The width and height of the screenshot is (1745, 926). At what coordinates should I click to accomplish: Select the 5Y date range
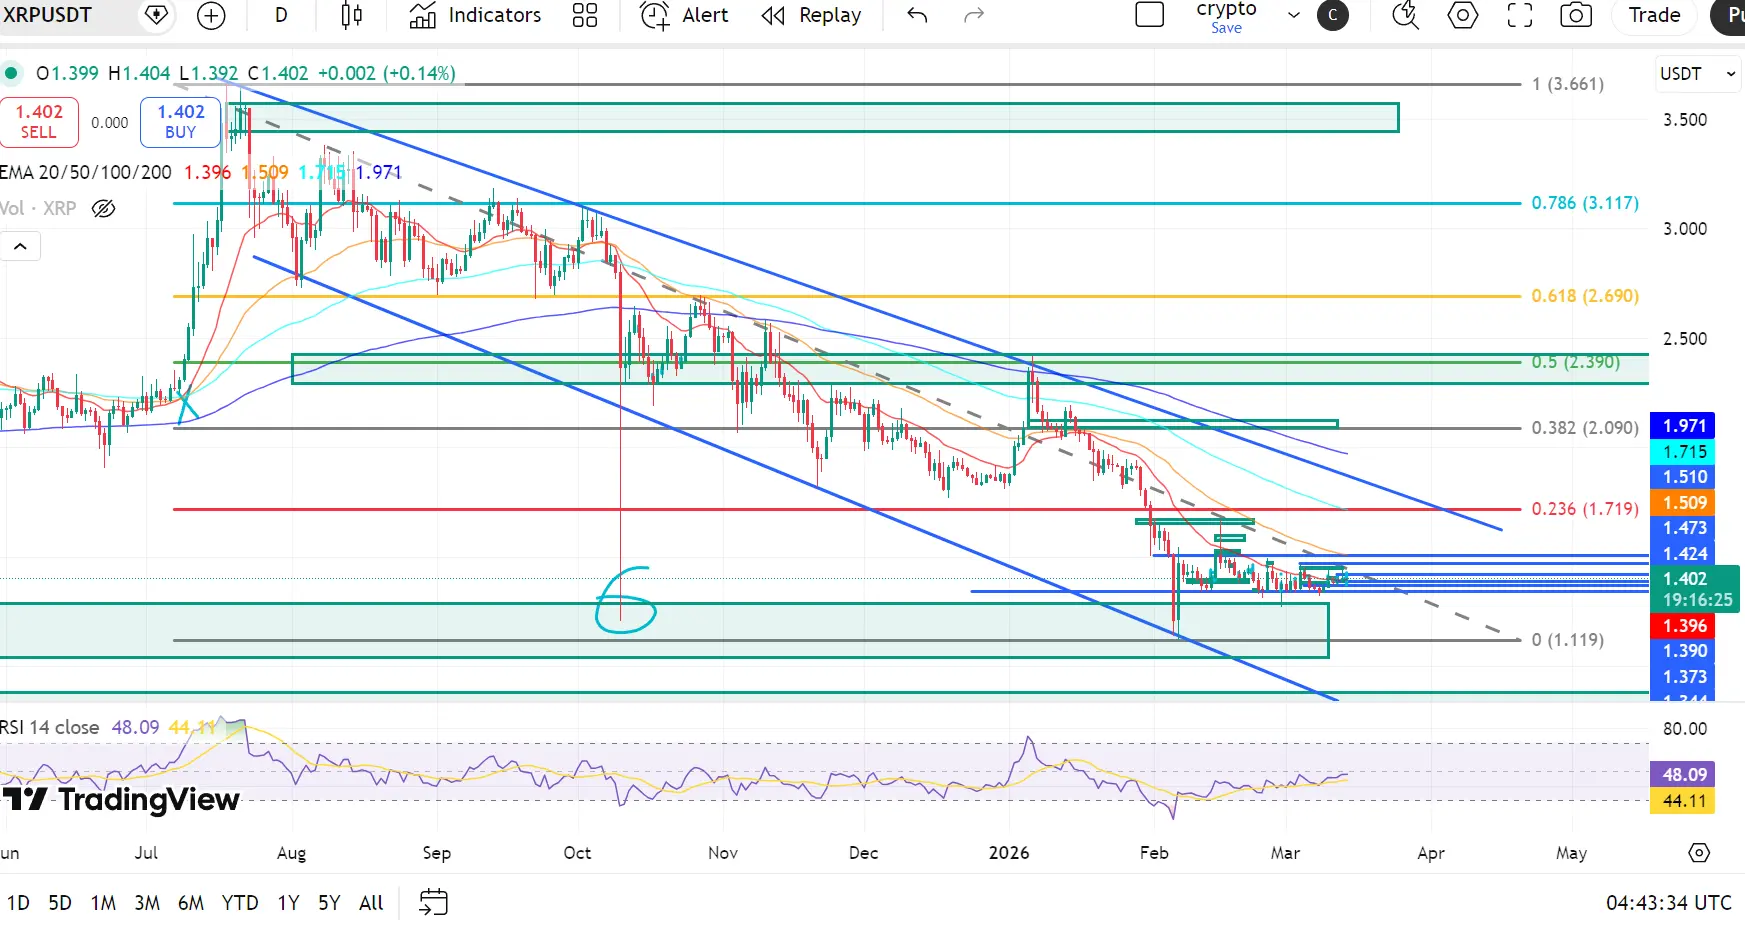point(329,903)
